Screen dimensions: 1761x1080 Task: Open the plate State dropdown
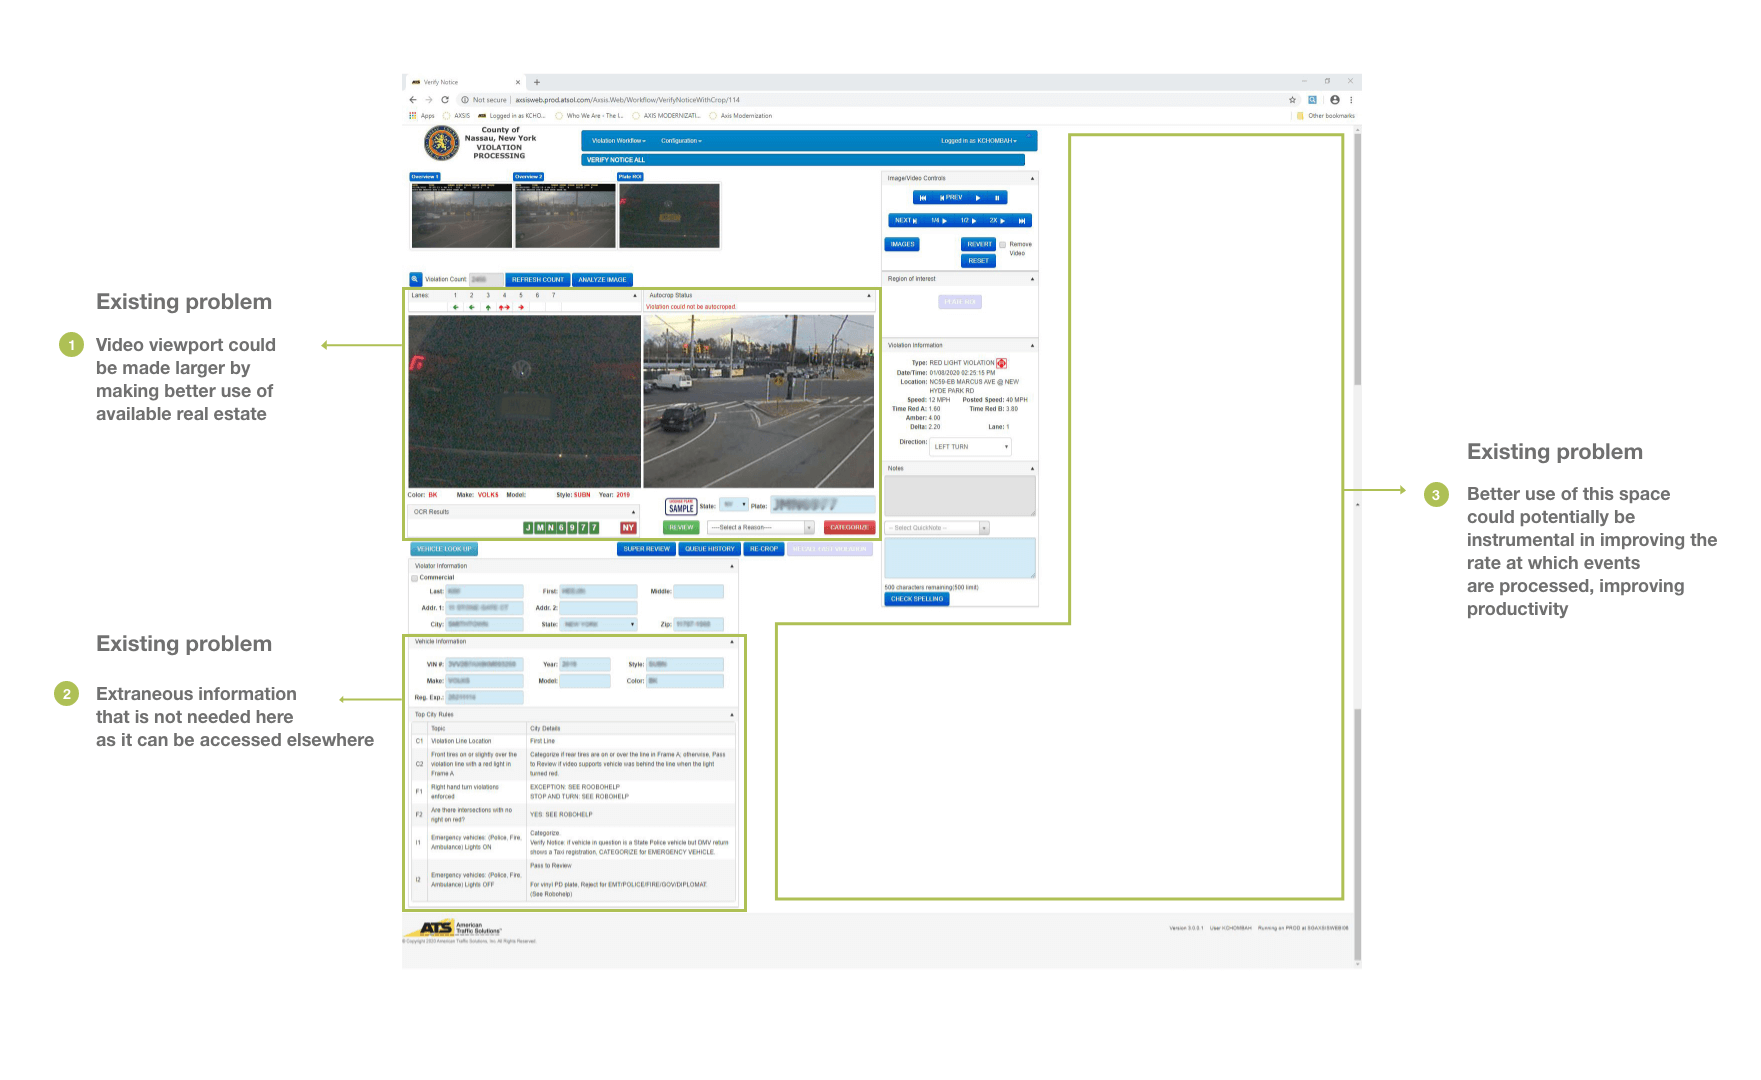tap(734, 505)
